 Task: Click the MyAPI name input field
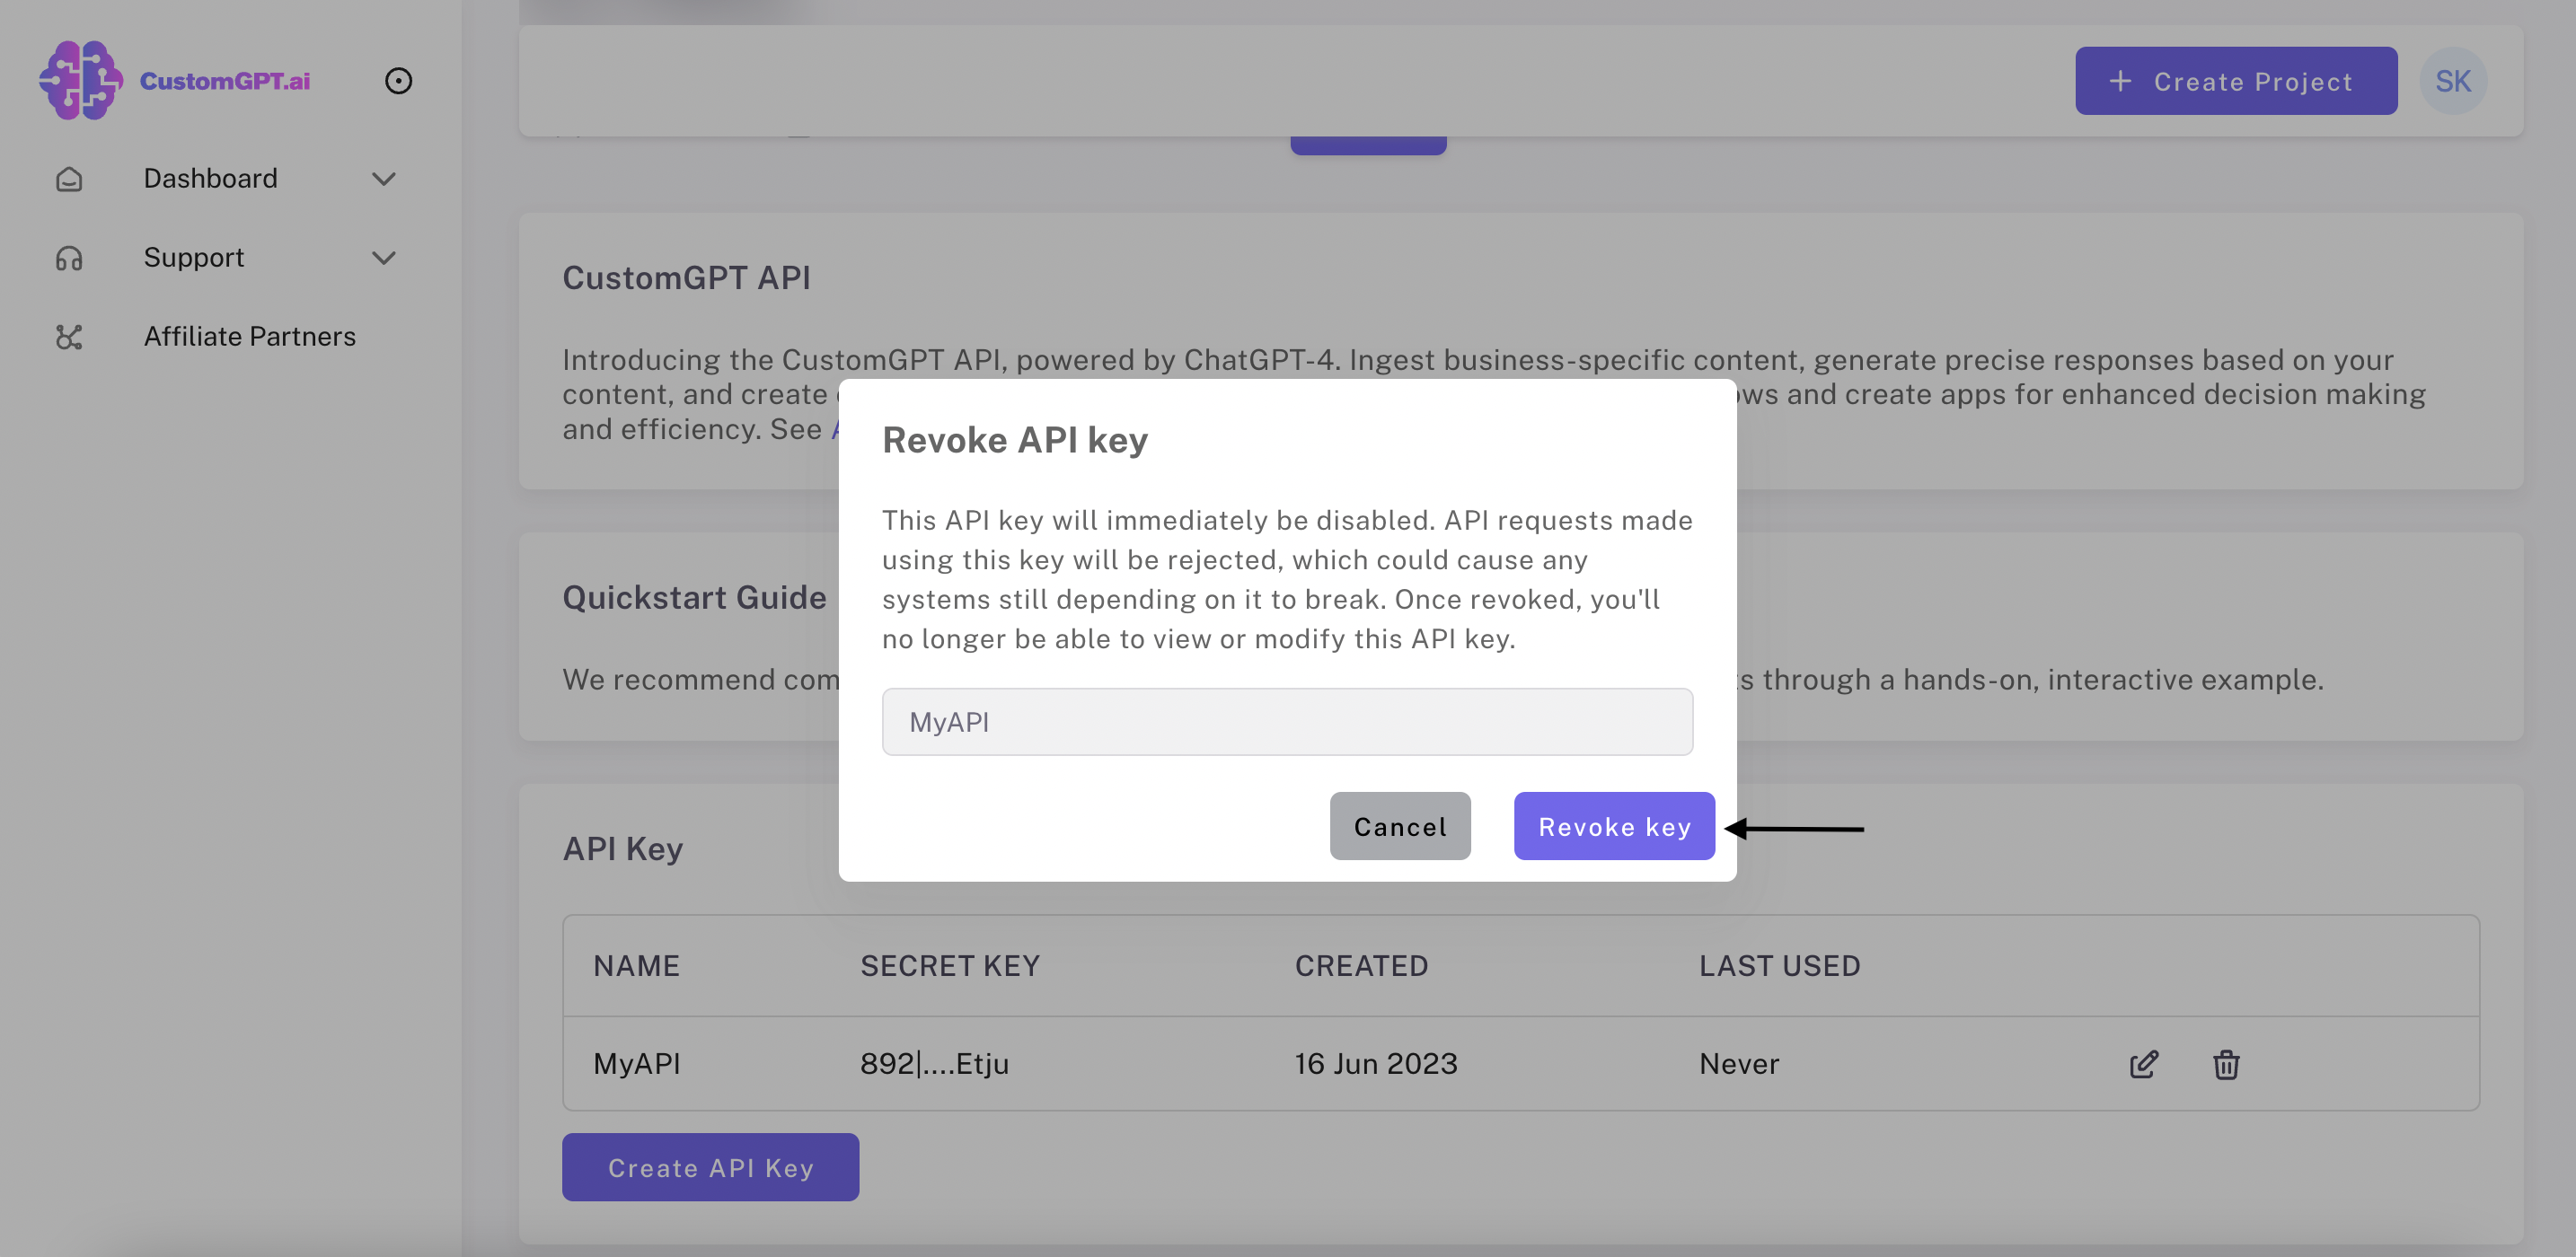[x=1286, y=722]
